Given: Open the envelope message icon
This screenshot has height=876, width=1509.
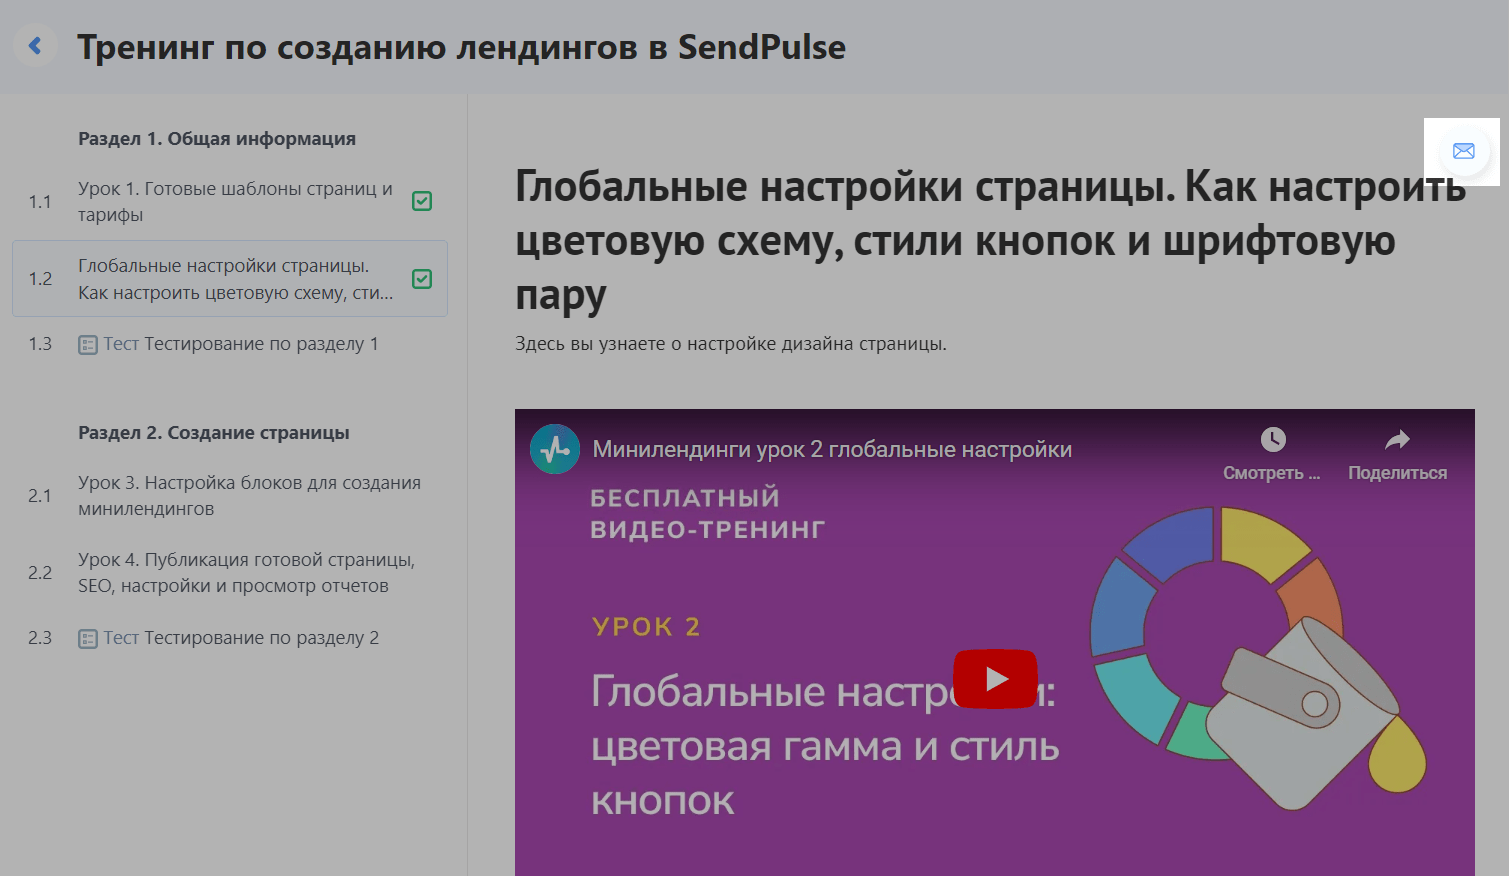Looking at the screenshot, I should [1463, 151].
